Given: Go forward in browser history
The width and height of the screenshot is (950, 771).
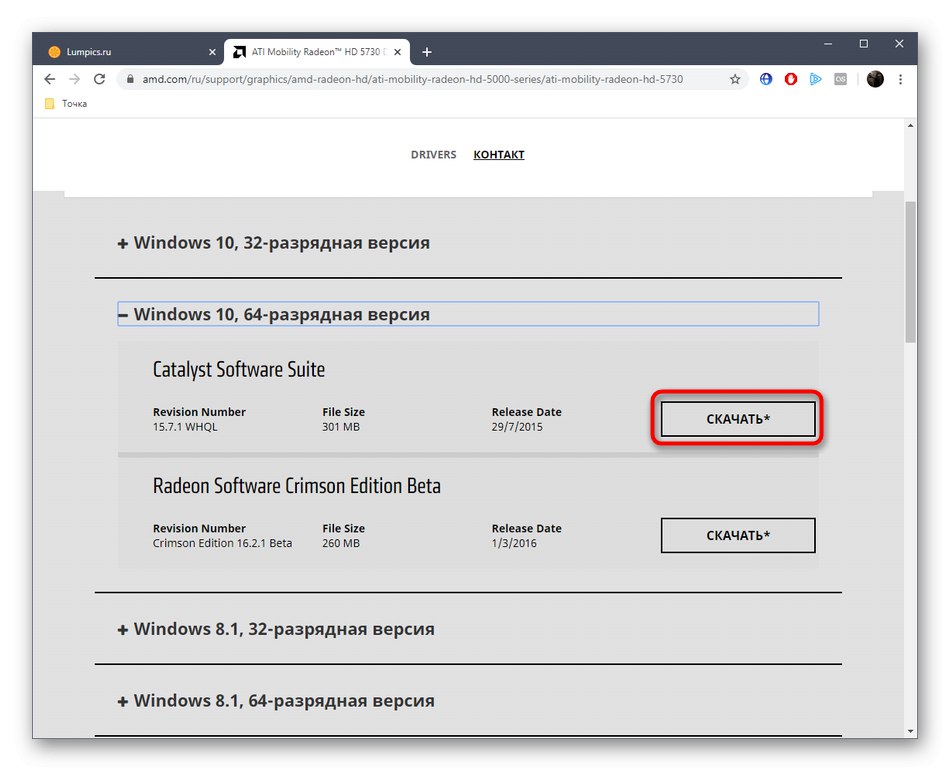Looking at the screenshot, I should pos(75,79).
